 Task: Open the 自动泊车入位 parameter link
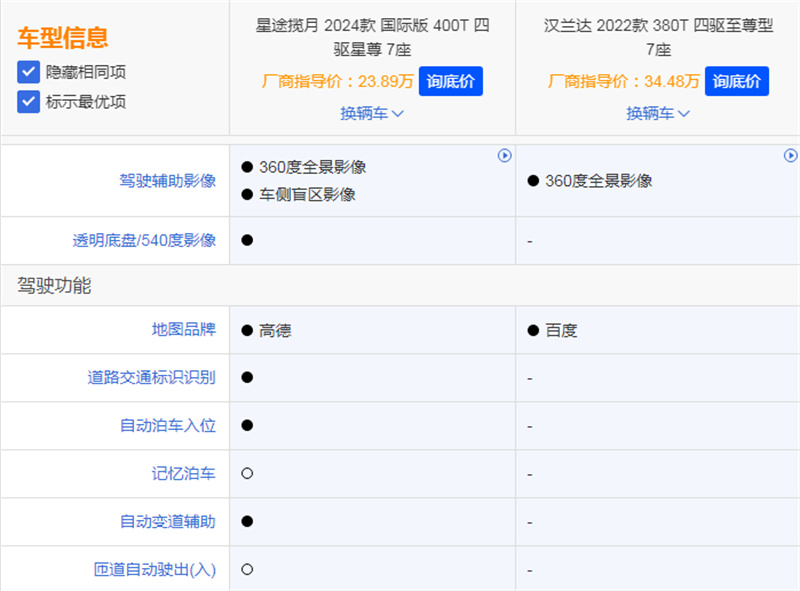coord(167,426)
